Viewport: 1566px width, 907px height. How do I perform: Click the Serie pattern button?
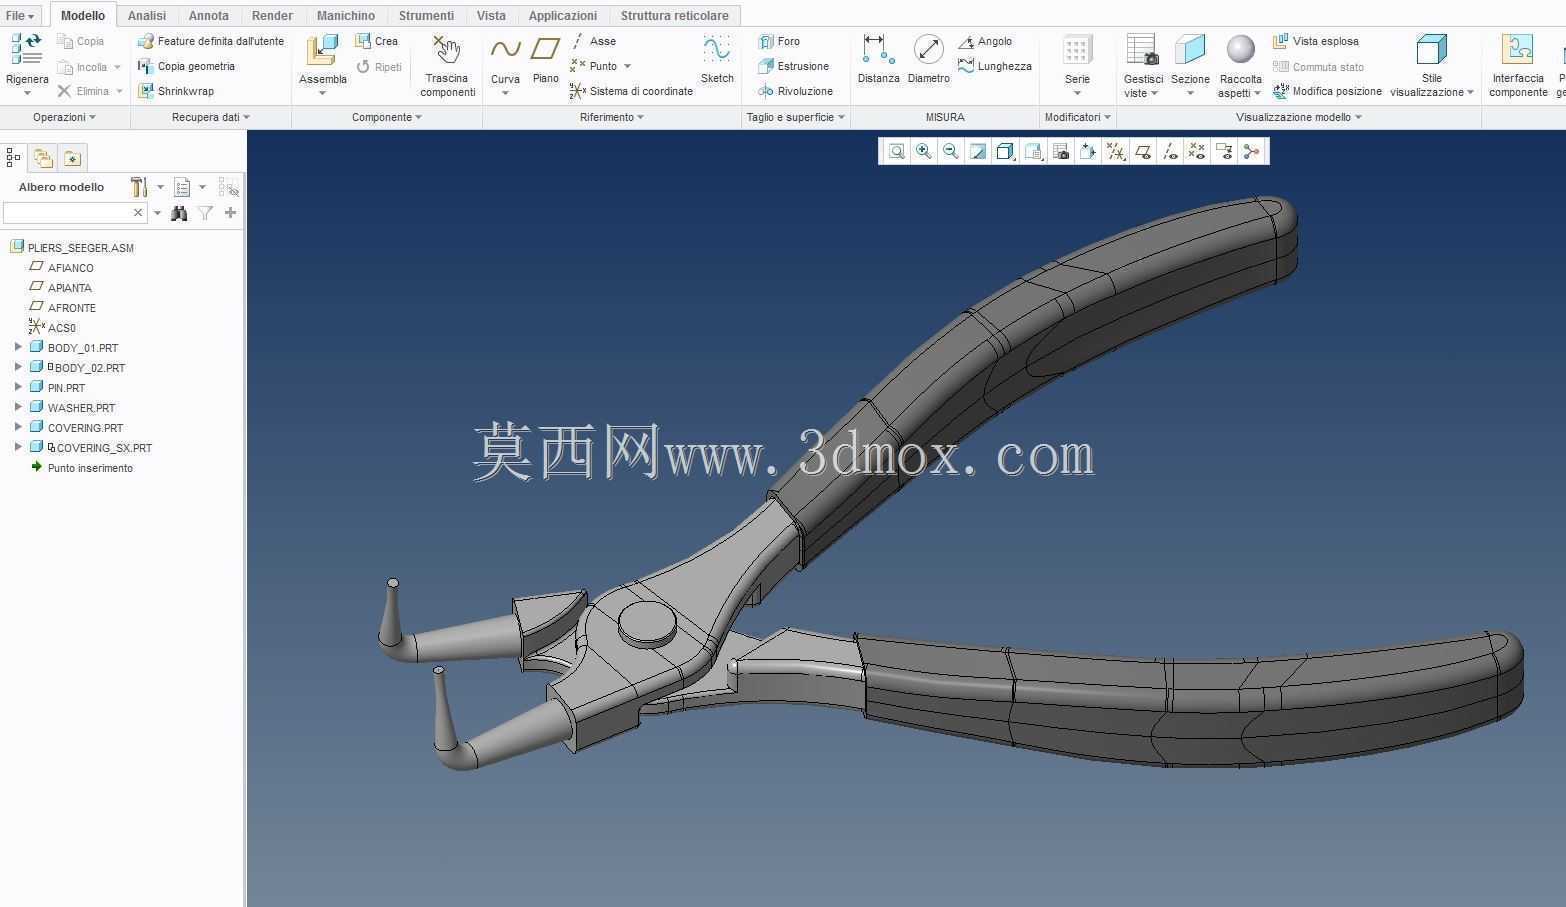1077,66
